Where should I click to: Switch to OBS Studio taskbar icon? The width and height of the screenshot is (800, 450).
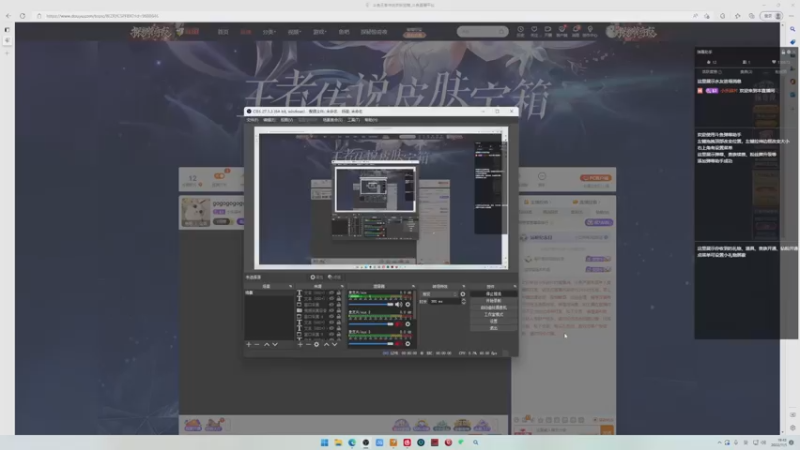tap(366, 442)
